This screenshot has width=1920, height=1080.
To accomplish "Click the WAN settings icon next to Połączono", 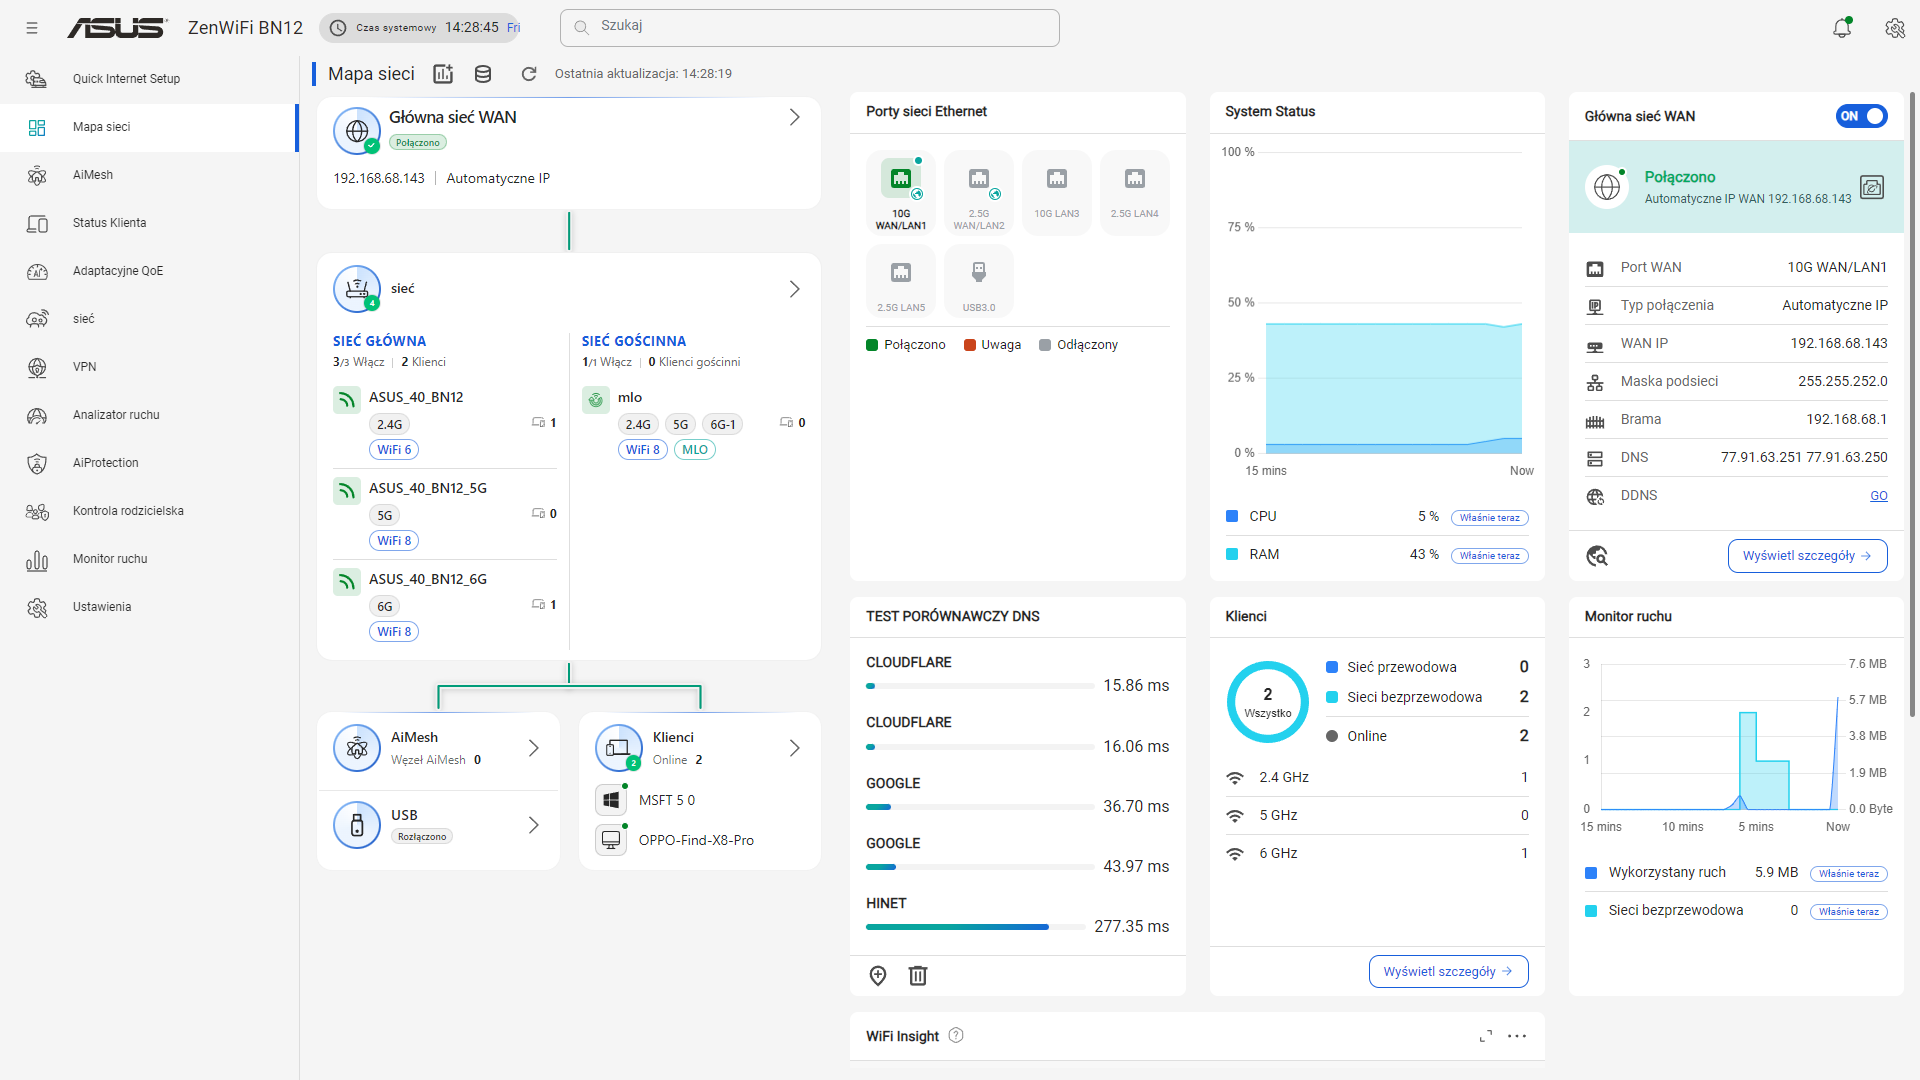I will 1872,187.
